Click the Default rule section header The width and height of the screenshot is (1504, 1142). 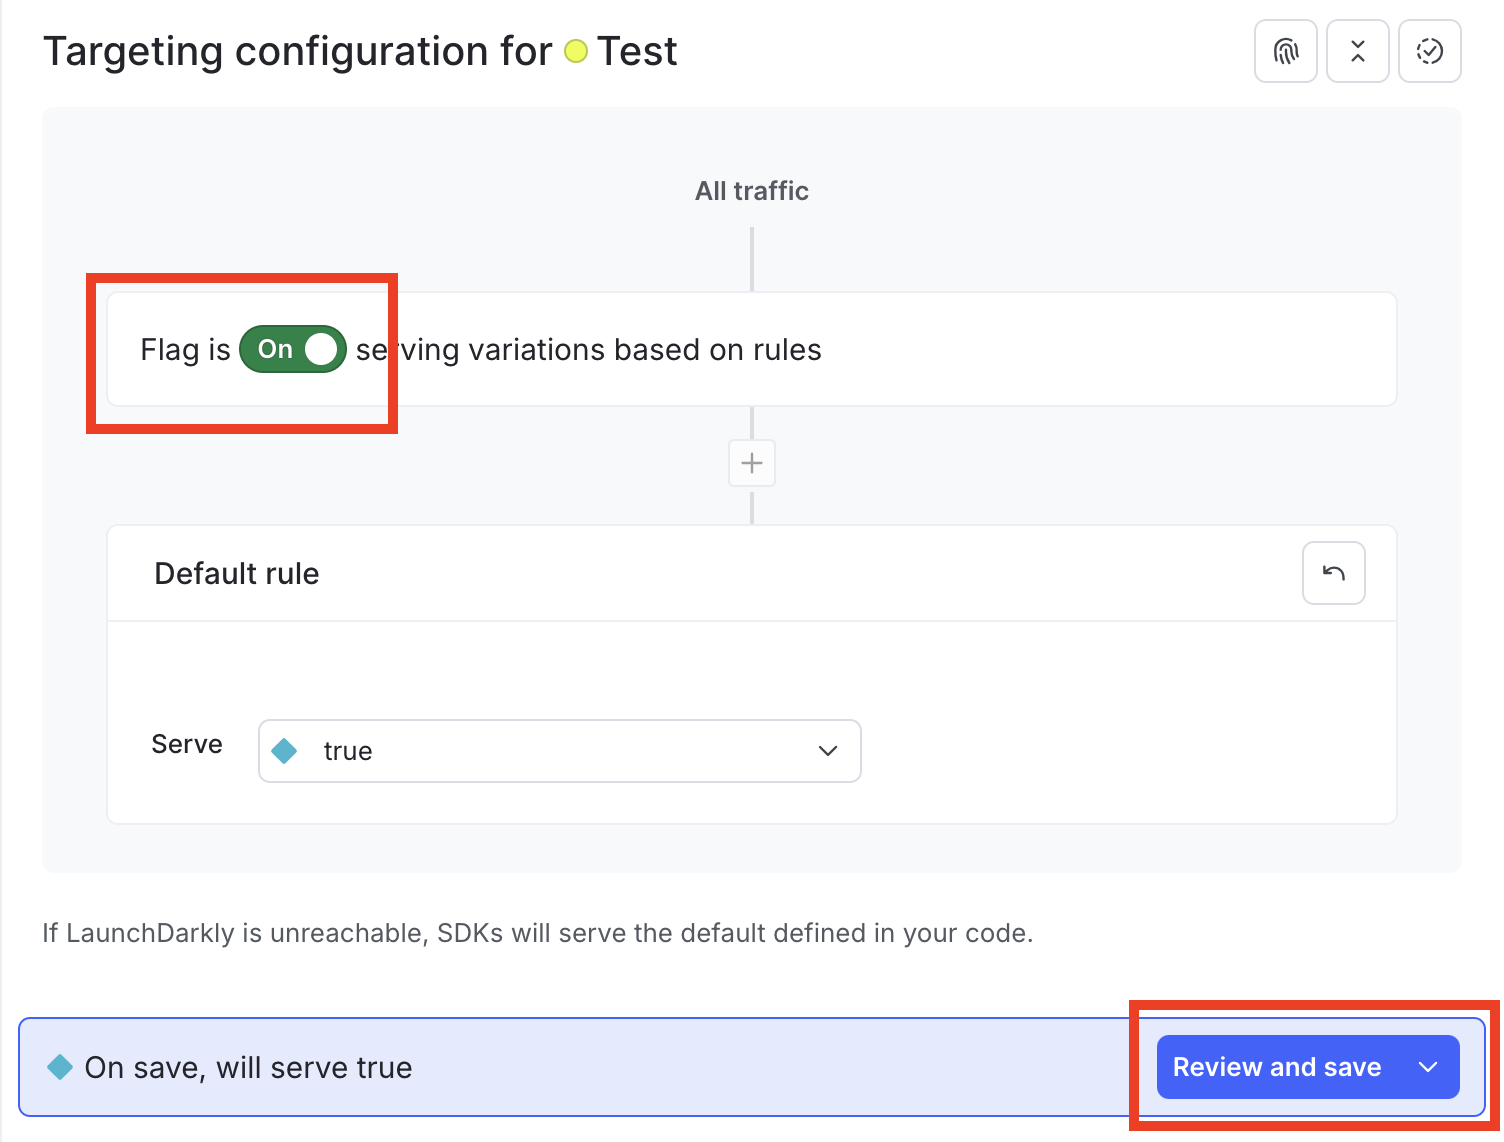pos(236,572)
